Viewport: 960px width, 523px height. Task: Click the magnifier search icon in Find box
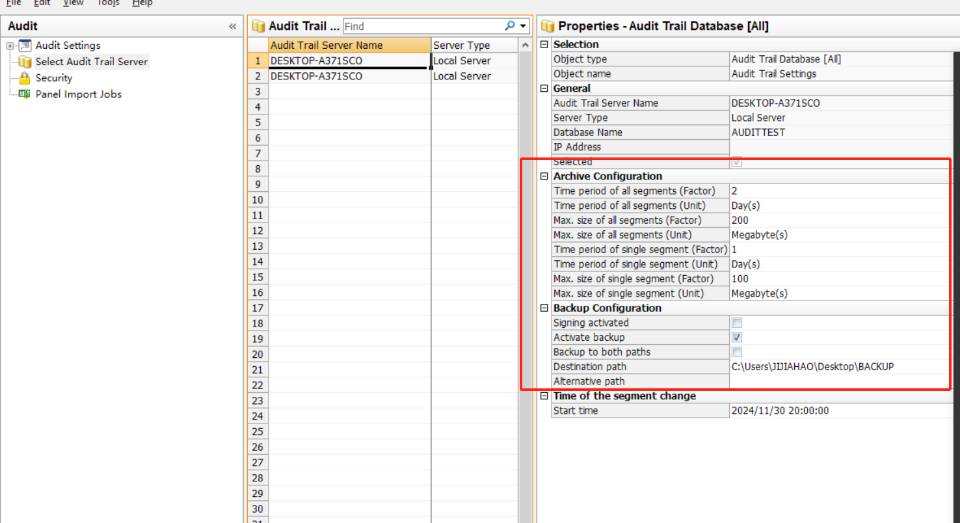(510, 26)
